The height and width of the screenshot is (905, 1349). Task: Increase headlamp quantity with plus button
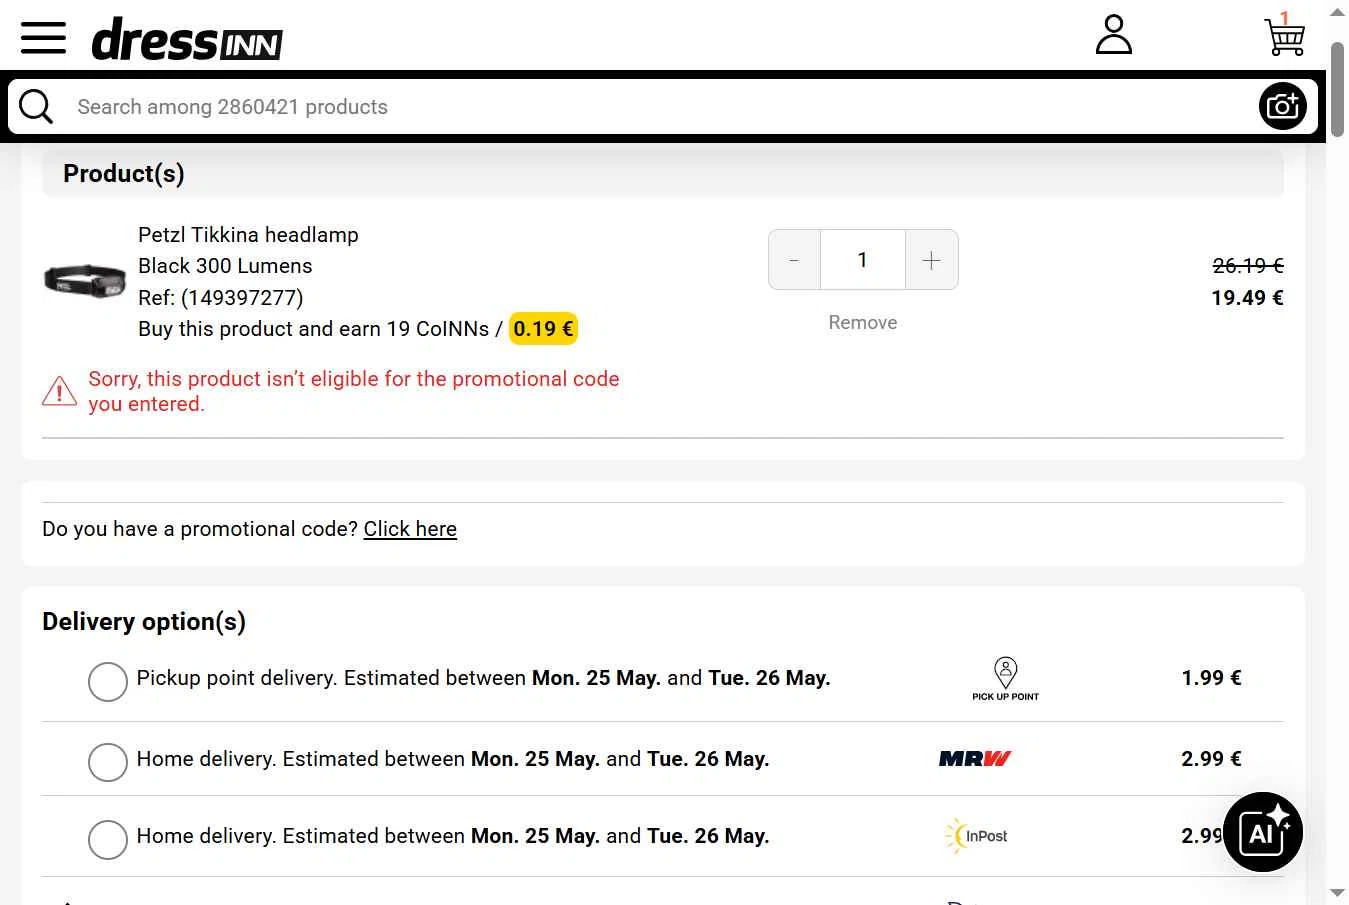pos(931,260)
